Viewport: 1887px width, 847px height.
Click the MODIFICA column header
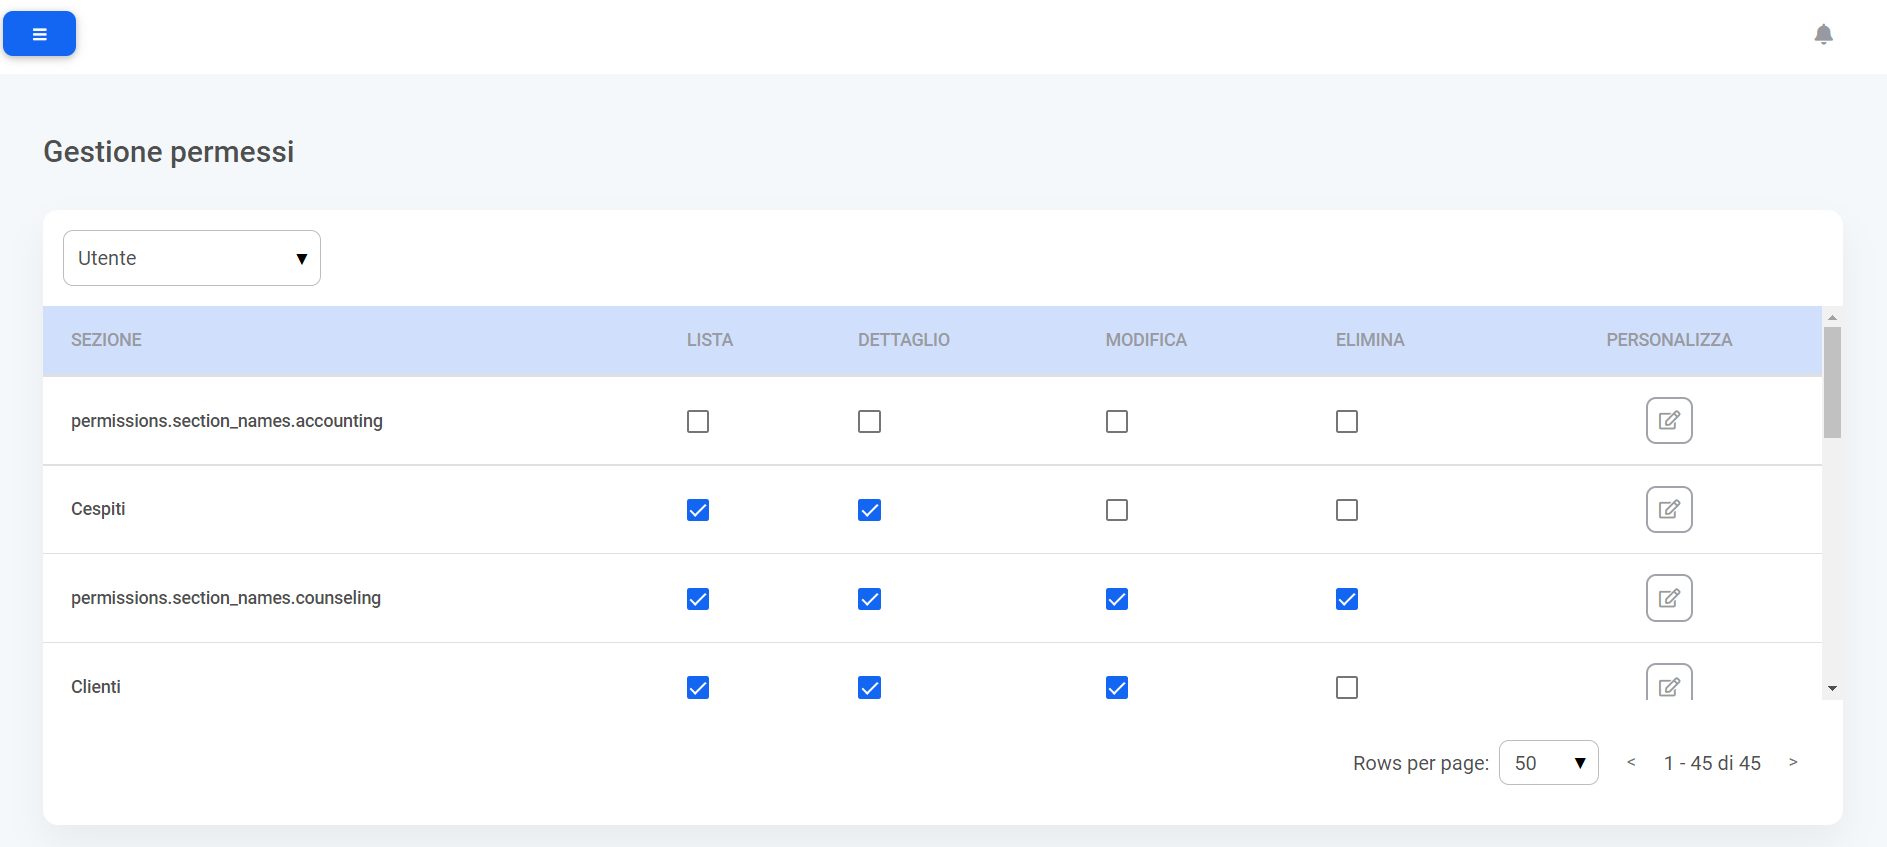pos(1145,340)
